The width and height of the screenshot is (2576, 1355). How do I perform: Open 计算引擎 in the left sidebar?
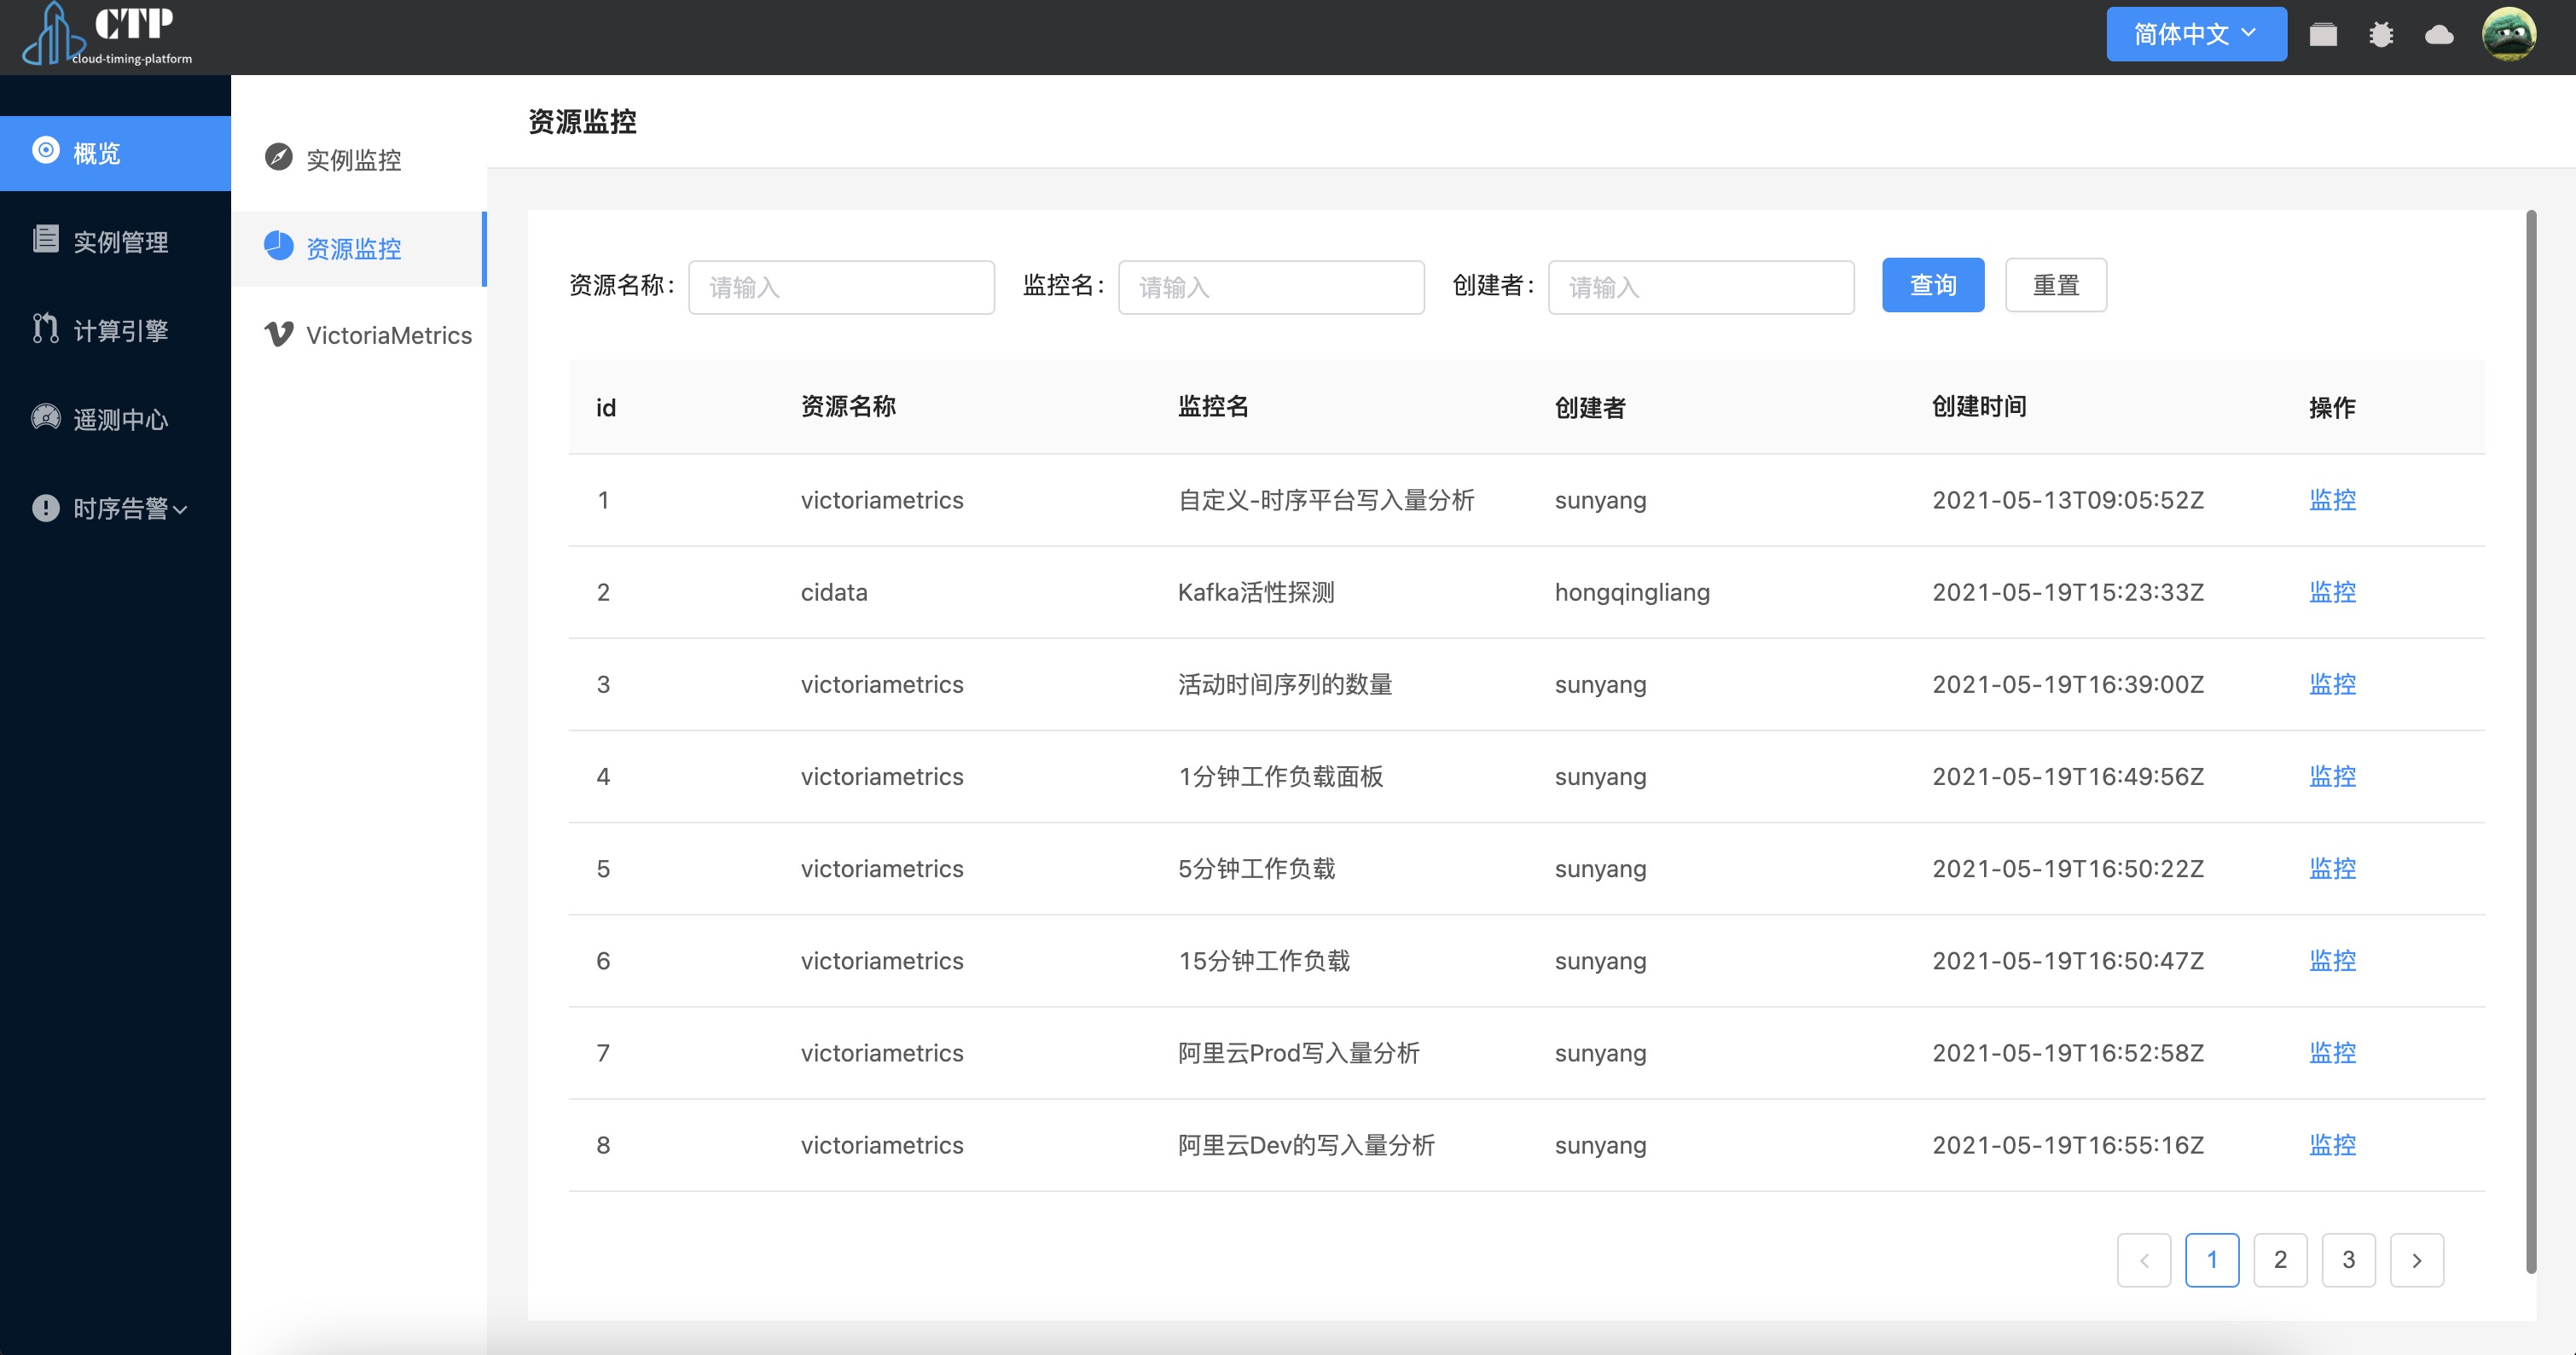point(115,330)
